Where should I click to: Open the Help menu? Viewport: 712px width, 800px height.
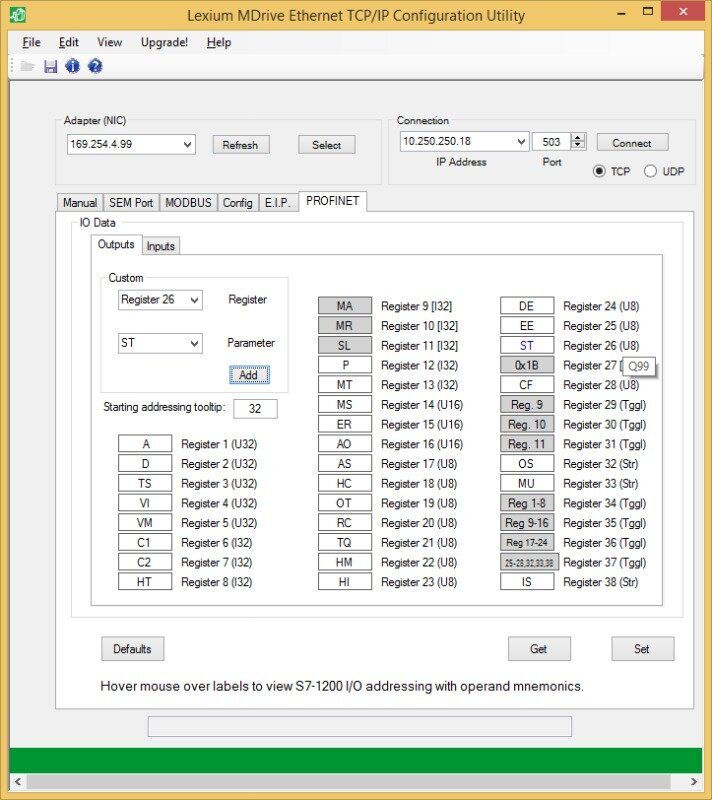pyautogui.click(x=219, y=42)
